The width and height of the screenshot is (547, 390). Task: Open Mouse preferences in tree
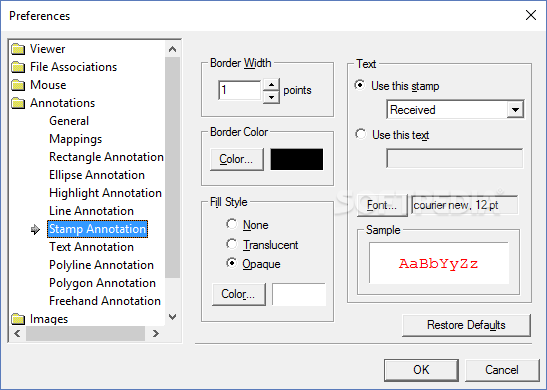tap(48, 85)
